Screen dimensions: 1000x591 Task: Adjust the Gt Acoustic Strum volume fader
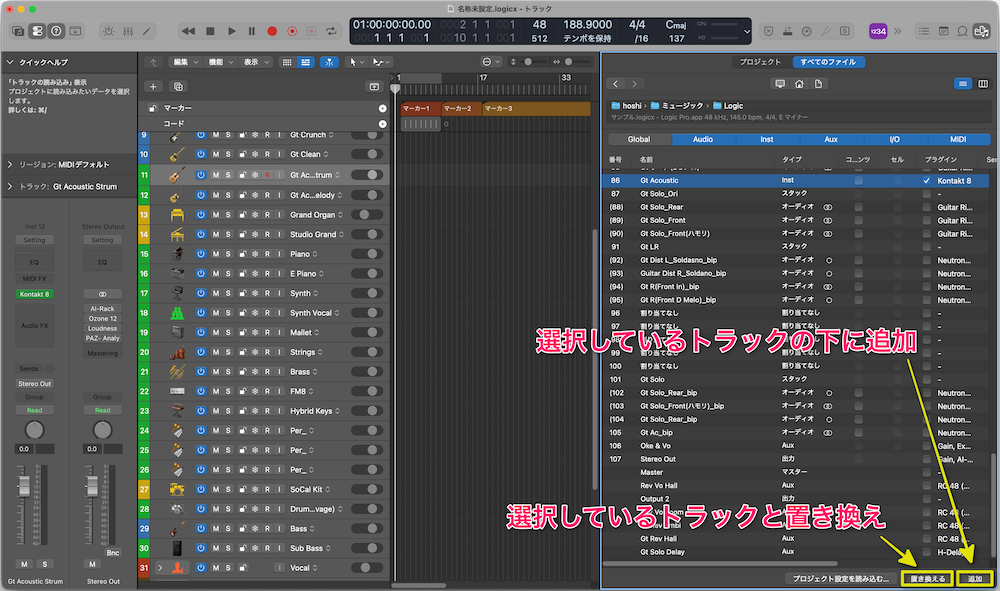(x=24, y=486)
